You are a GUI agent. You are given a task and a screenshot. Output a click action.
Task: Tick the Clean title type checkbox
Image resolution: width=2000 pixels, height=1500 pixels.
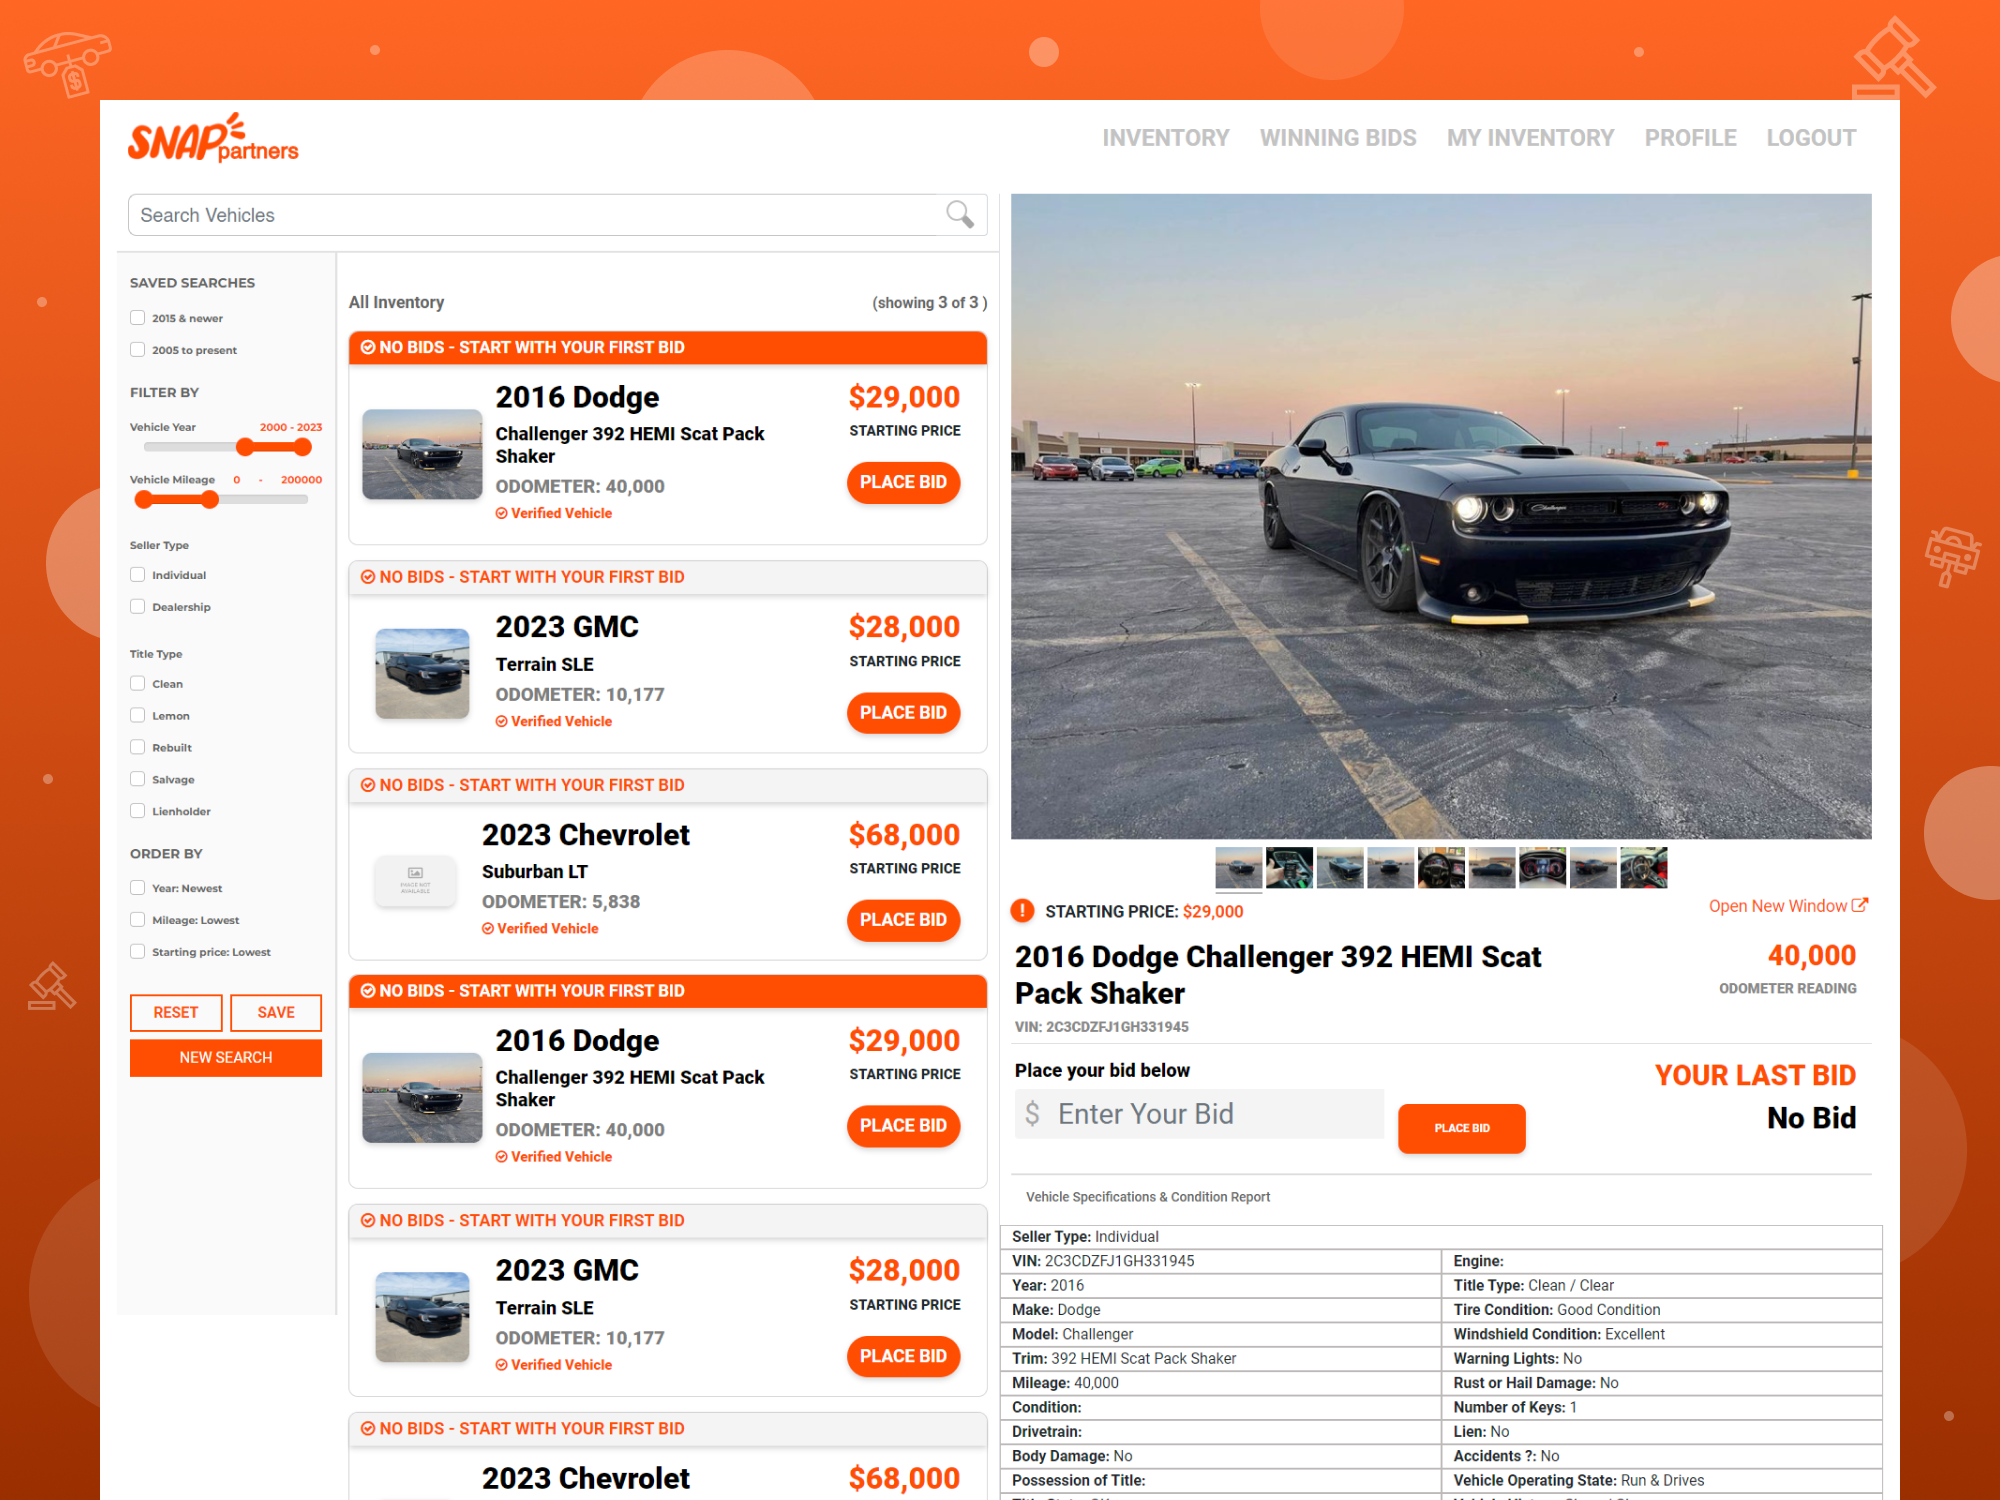click(x=138, y=684)
